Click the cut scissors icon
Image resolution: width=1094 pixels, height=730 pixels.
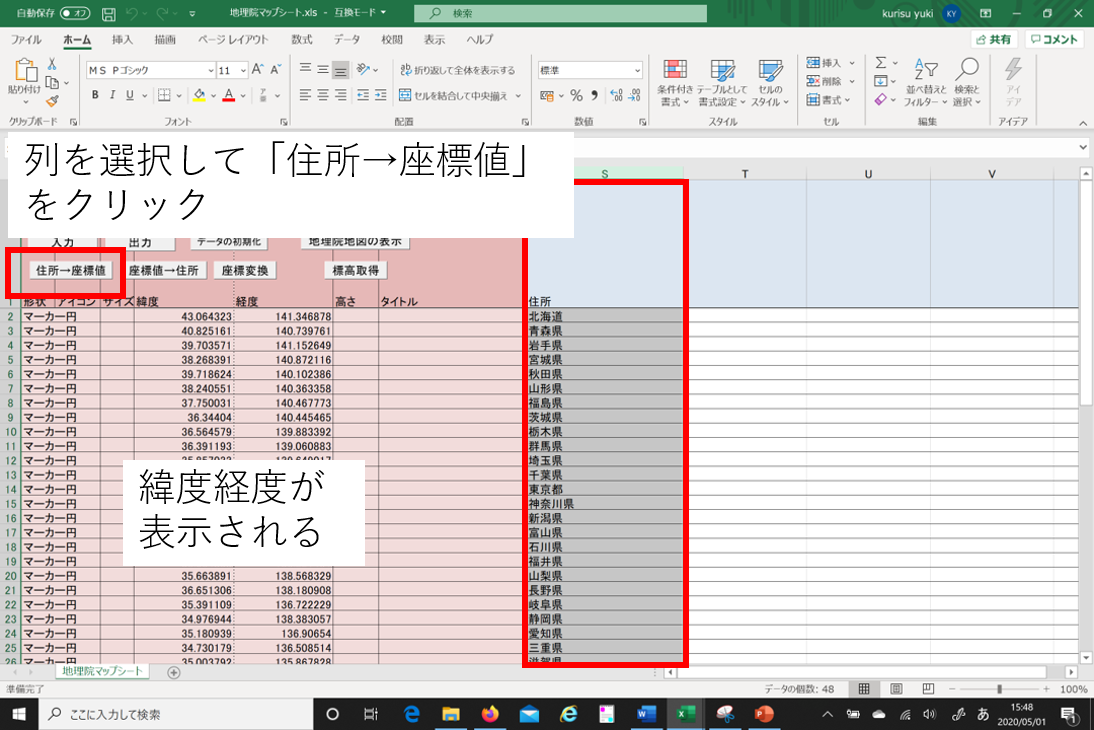pyautogui.click(x=52, y=64)
